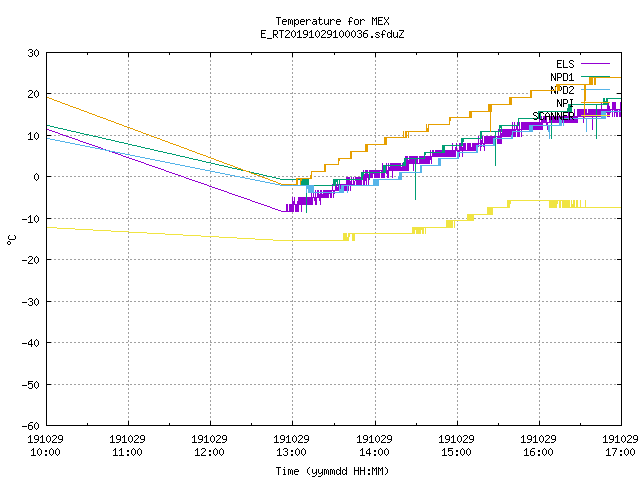Viewport: 640px width, 480px height.
Task: Click the x-axis tick label 191029 12:00
Action: [x=209, y=446]
